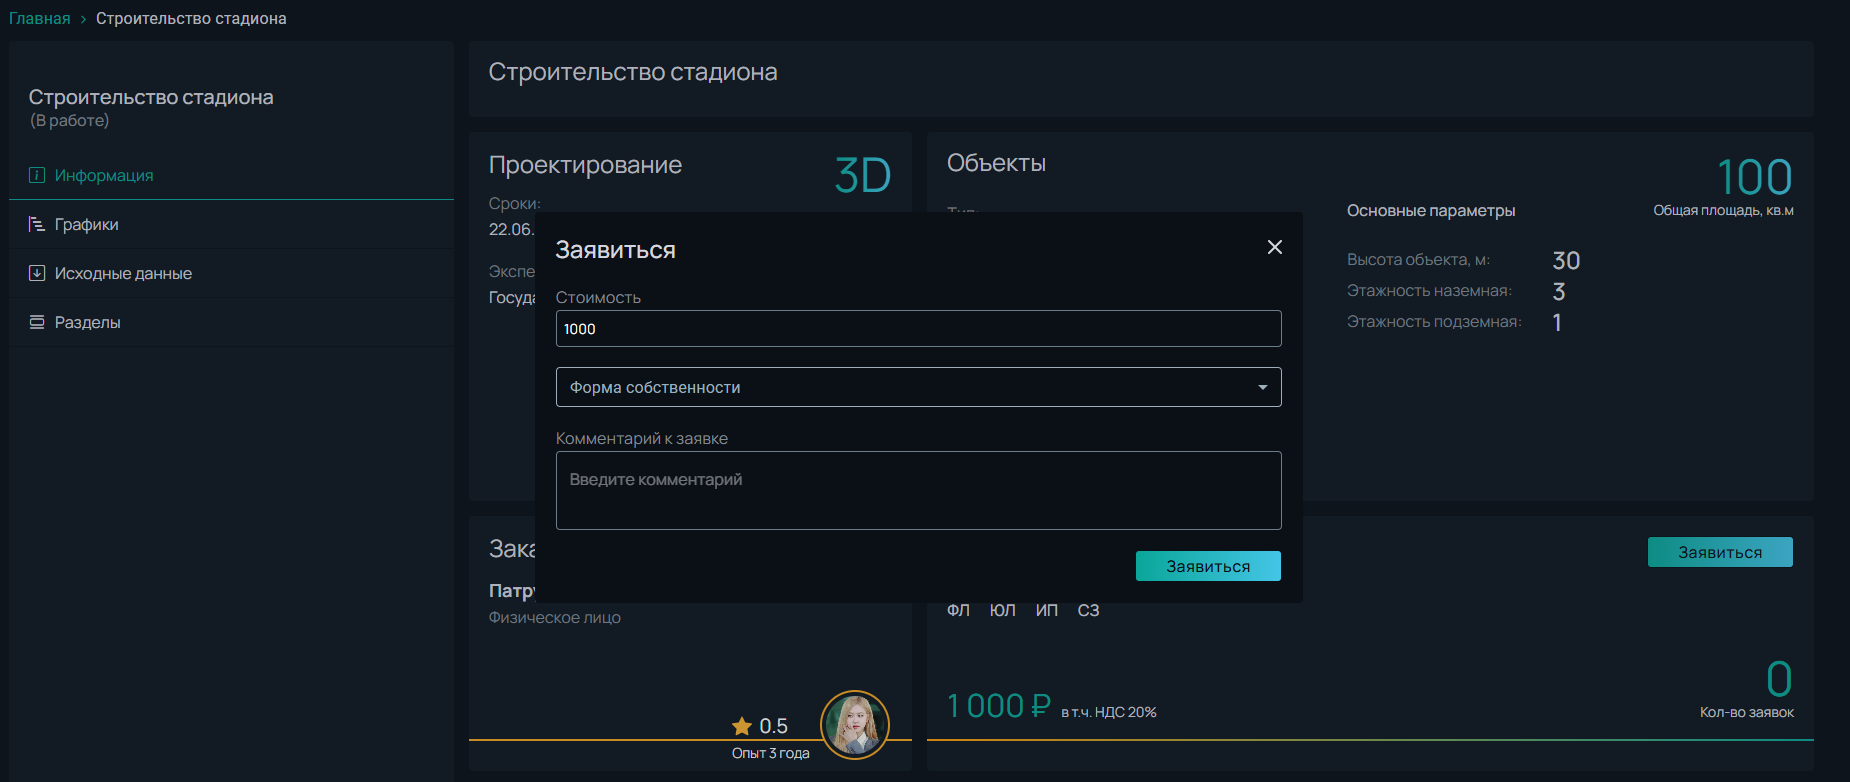Click the Информация sidebar icon
The image size is (1850, 782).
(x=37, y=175)
